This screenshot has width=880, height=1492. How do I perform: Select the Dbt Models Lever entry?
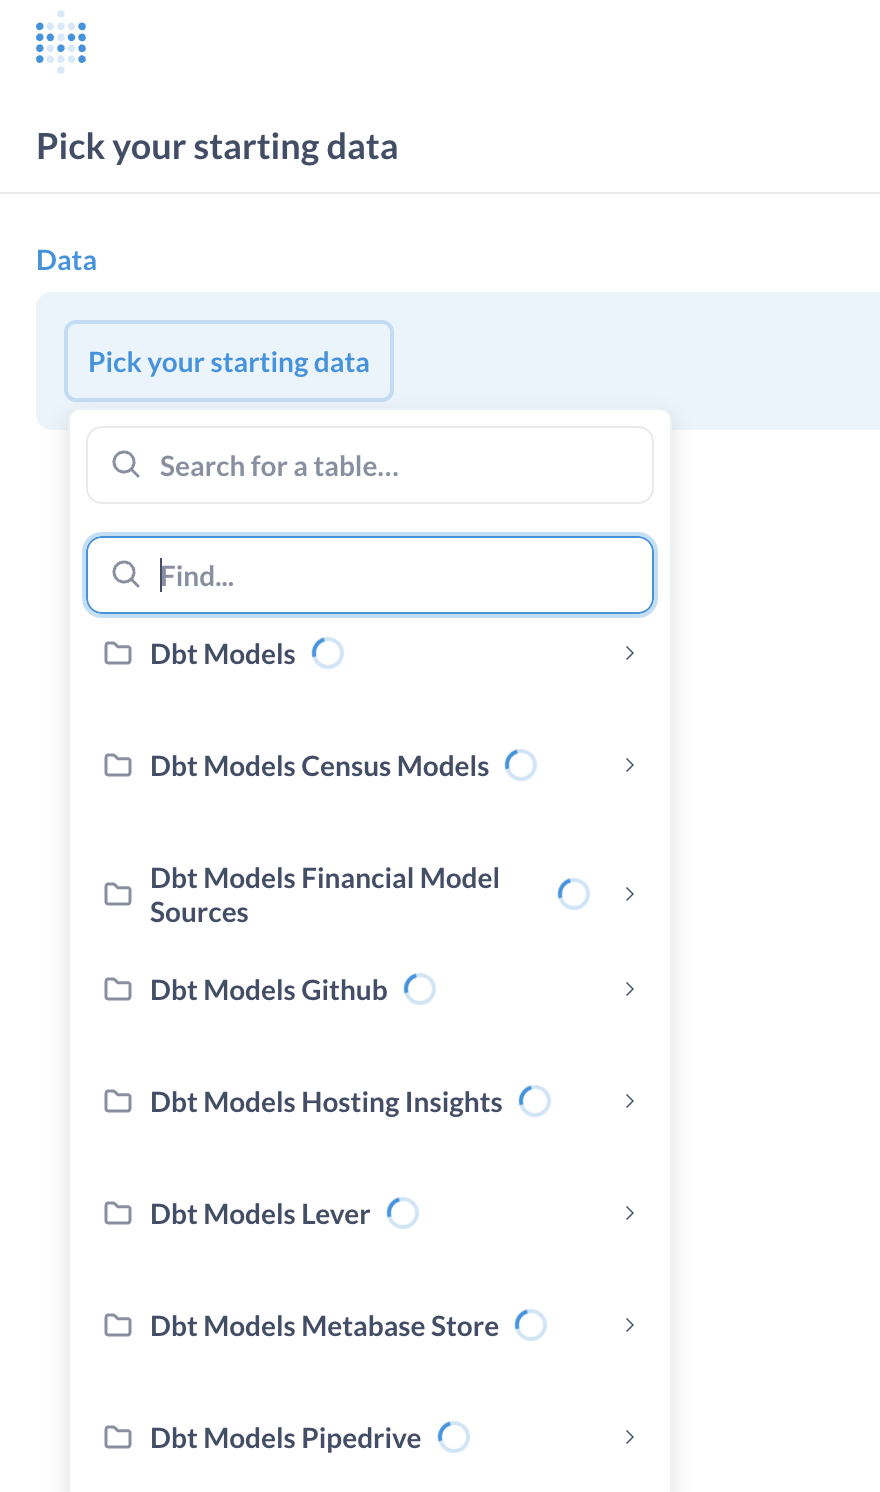tap(260, 1213)
